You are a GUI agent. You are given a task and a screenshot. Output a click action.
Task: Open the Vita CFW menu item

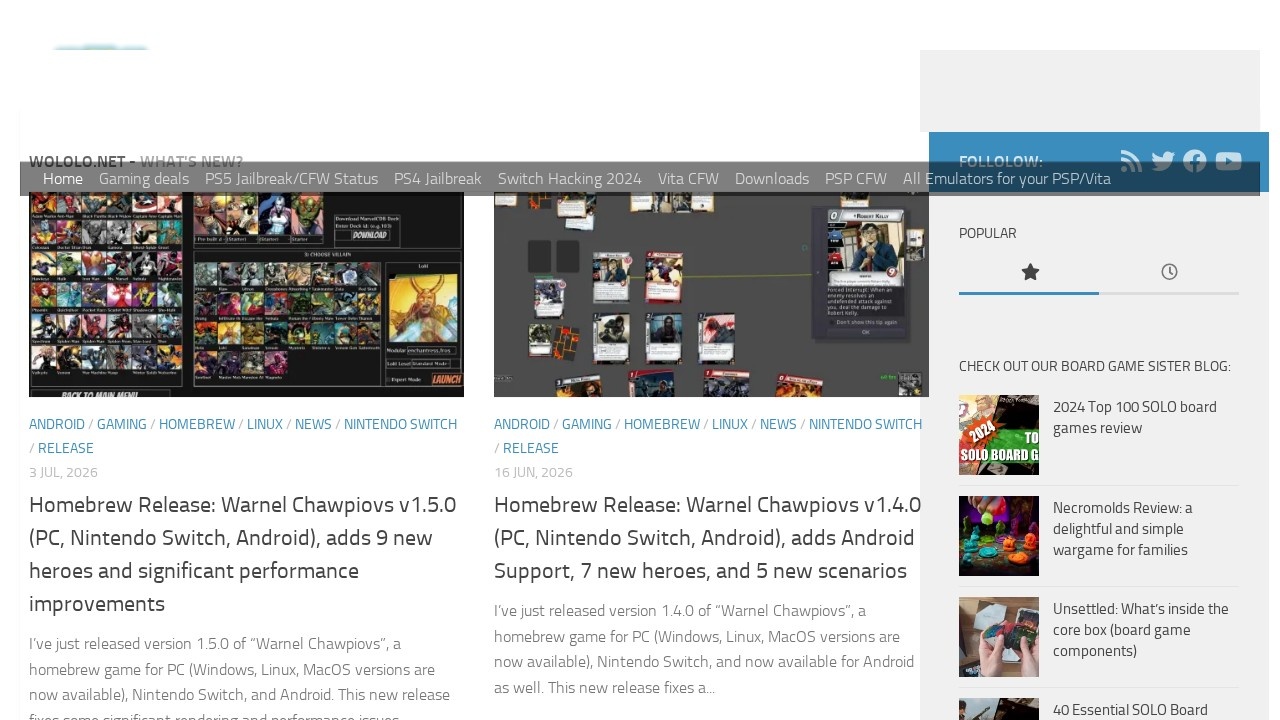[x=688, y=179]
